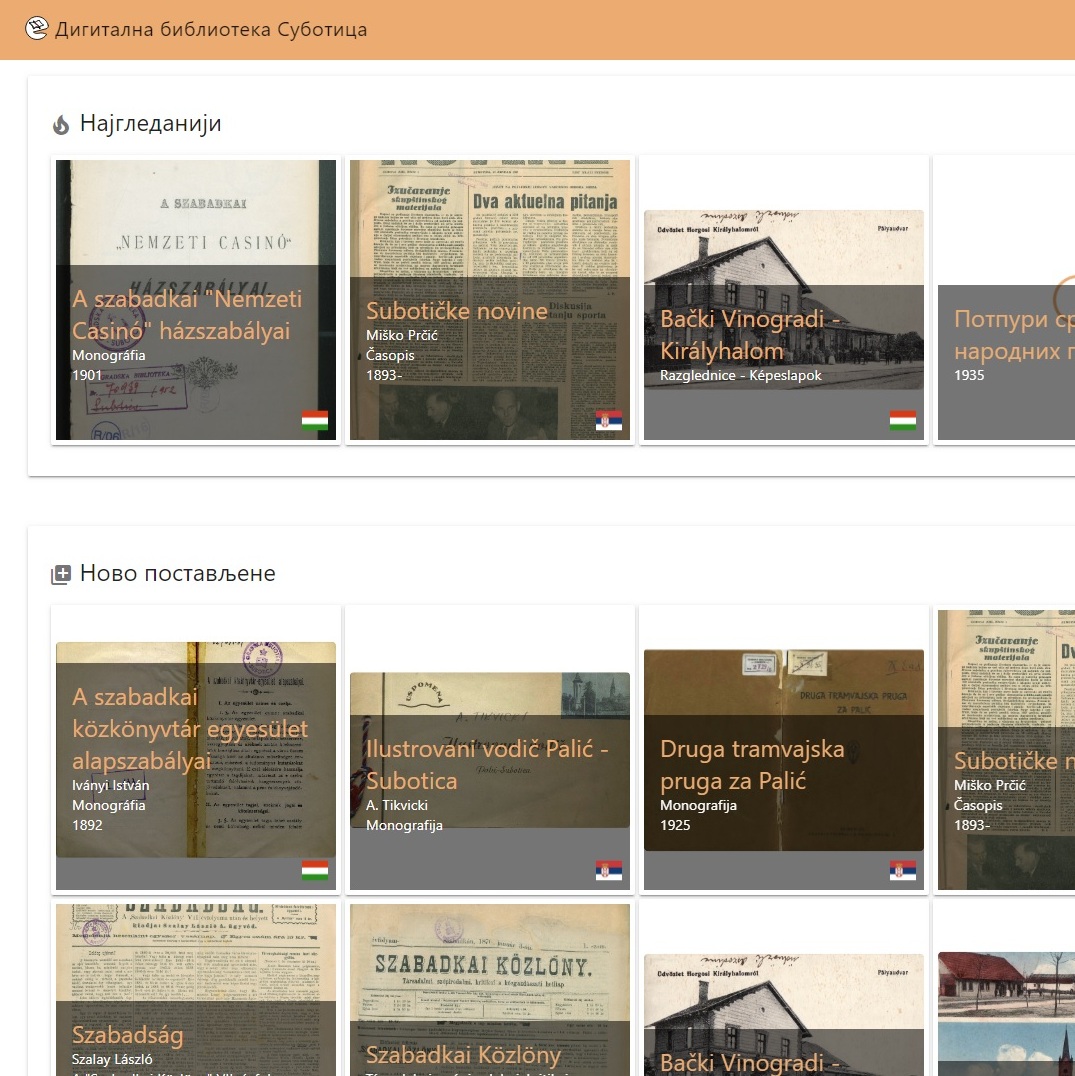
Task: Click "Monográfia" below Iványi István
Action: (109, 806)
